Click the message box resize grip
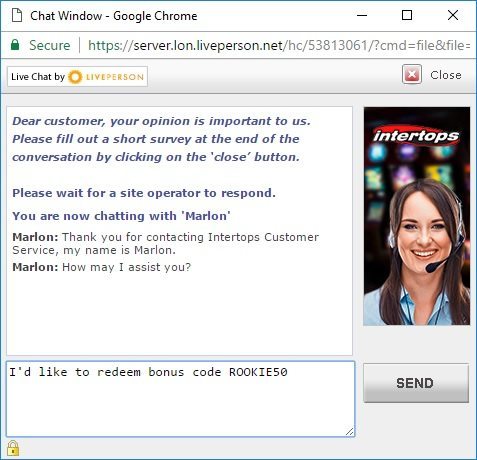Image resolution: width=477 pixels, height=460 pixels. 350,432
